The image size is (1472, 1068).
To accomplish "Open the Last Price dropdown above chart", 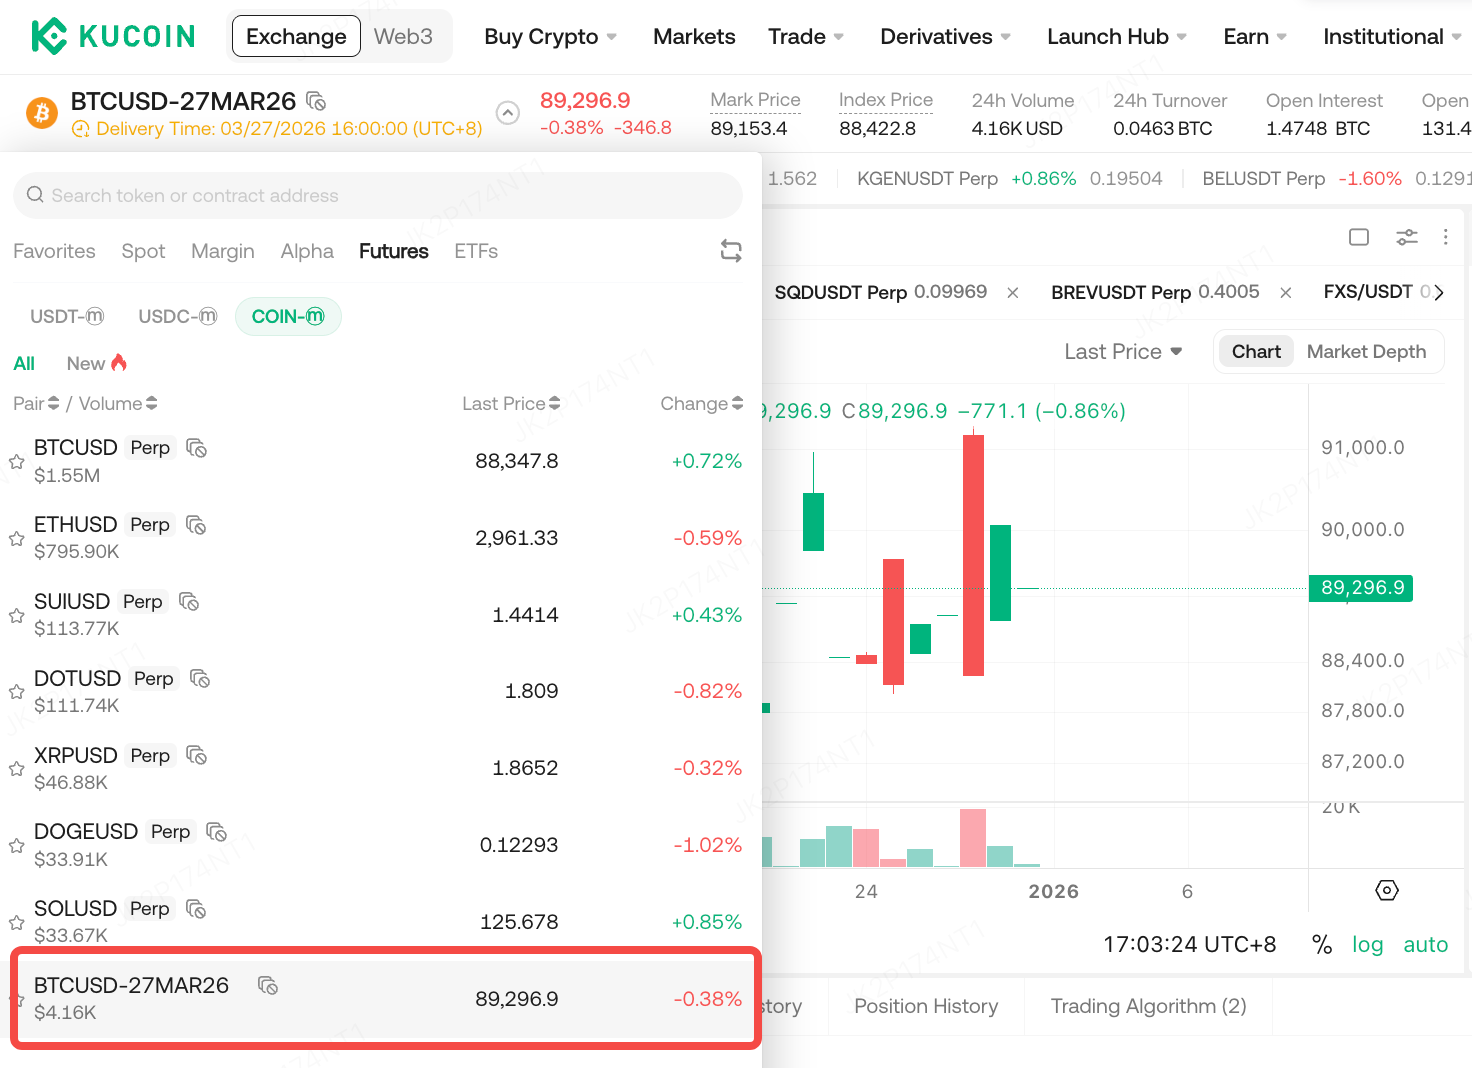I will (1123, 352).
